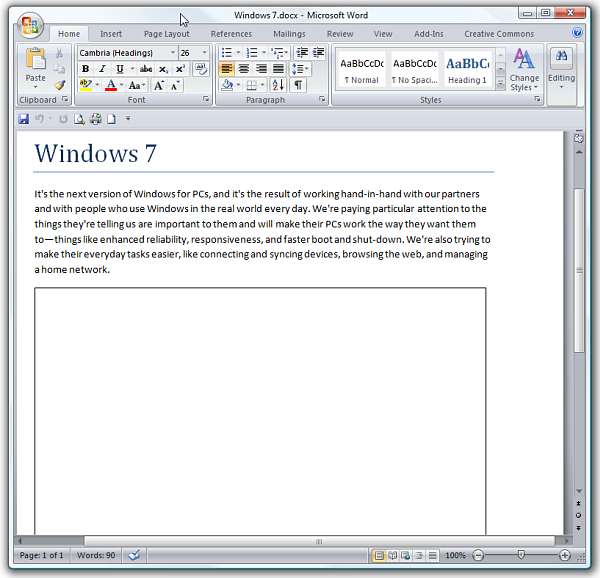Switch to the Mailings tab
Screen dimensions: 600x578
tap(289, 34)
